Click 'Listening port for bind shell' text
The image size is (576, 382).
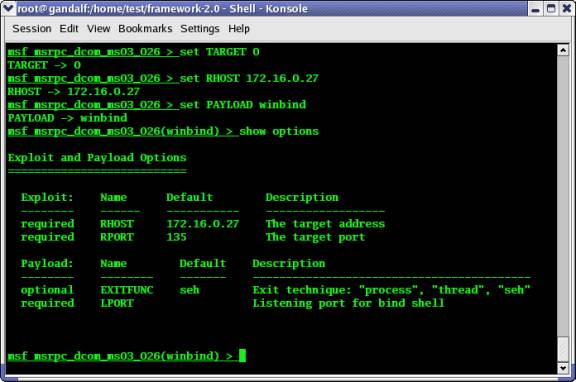coord(348,303)
